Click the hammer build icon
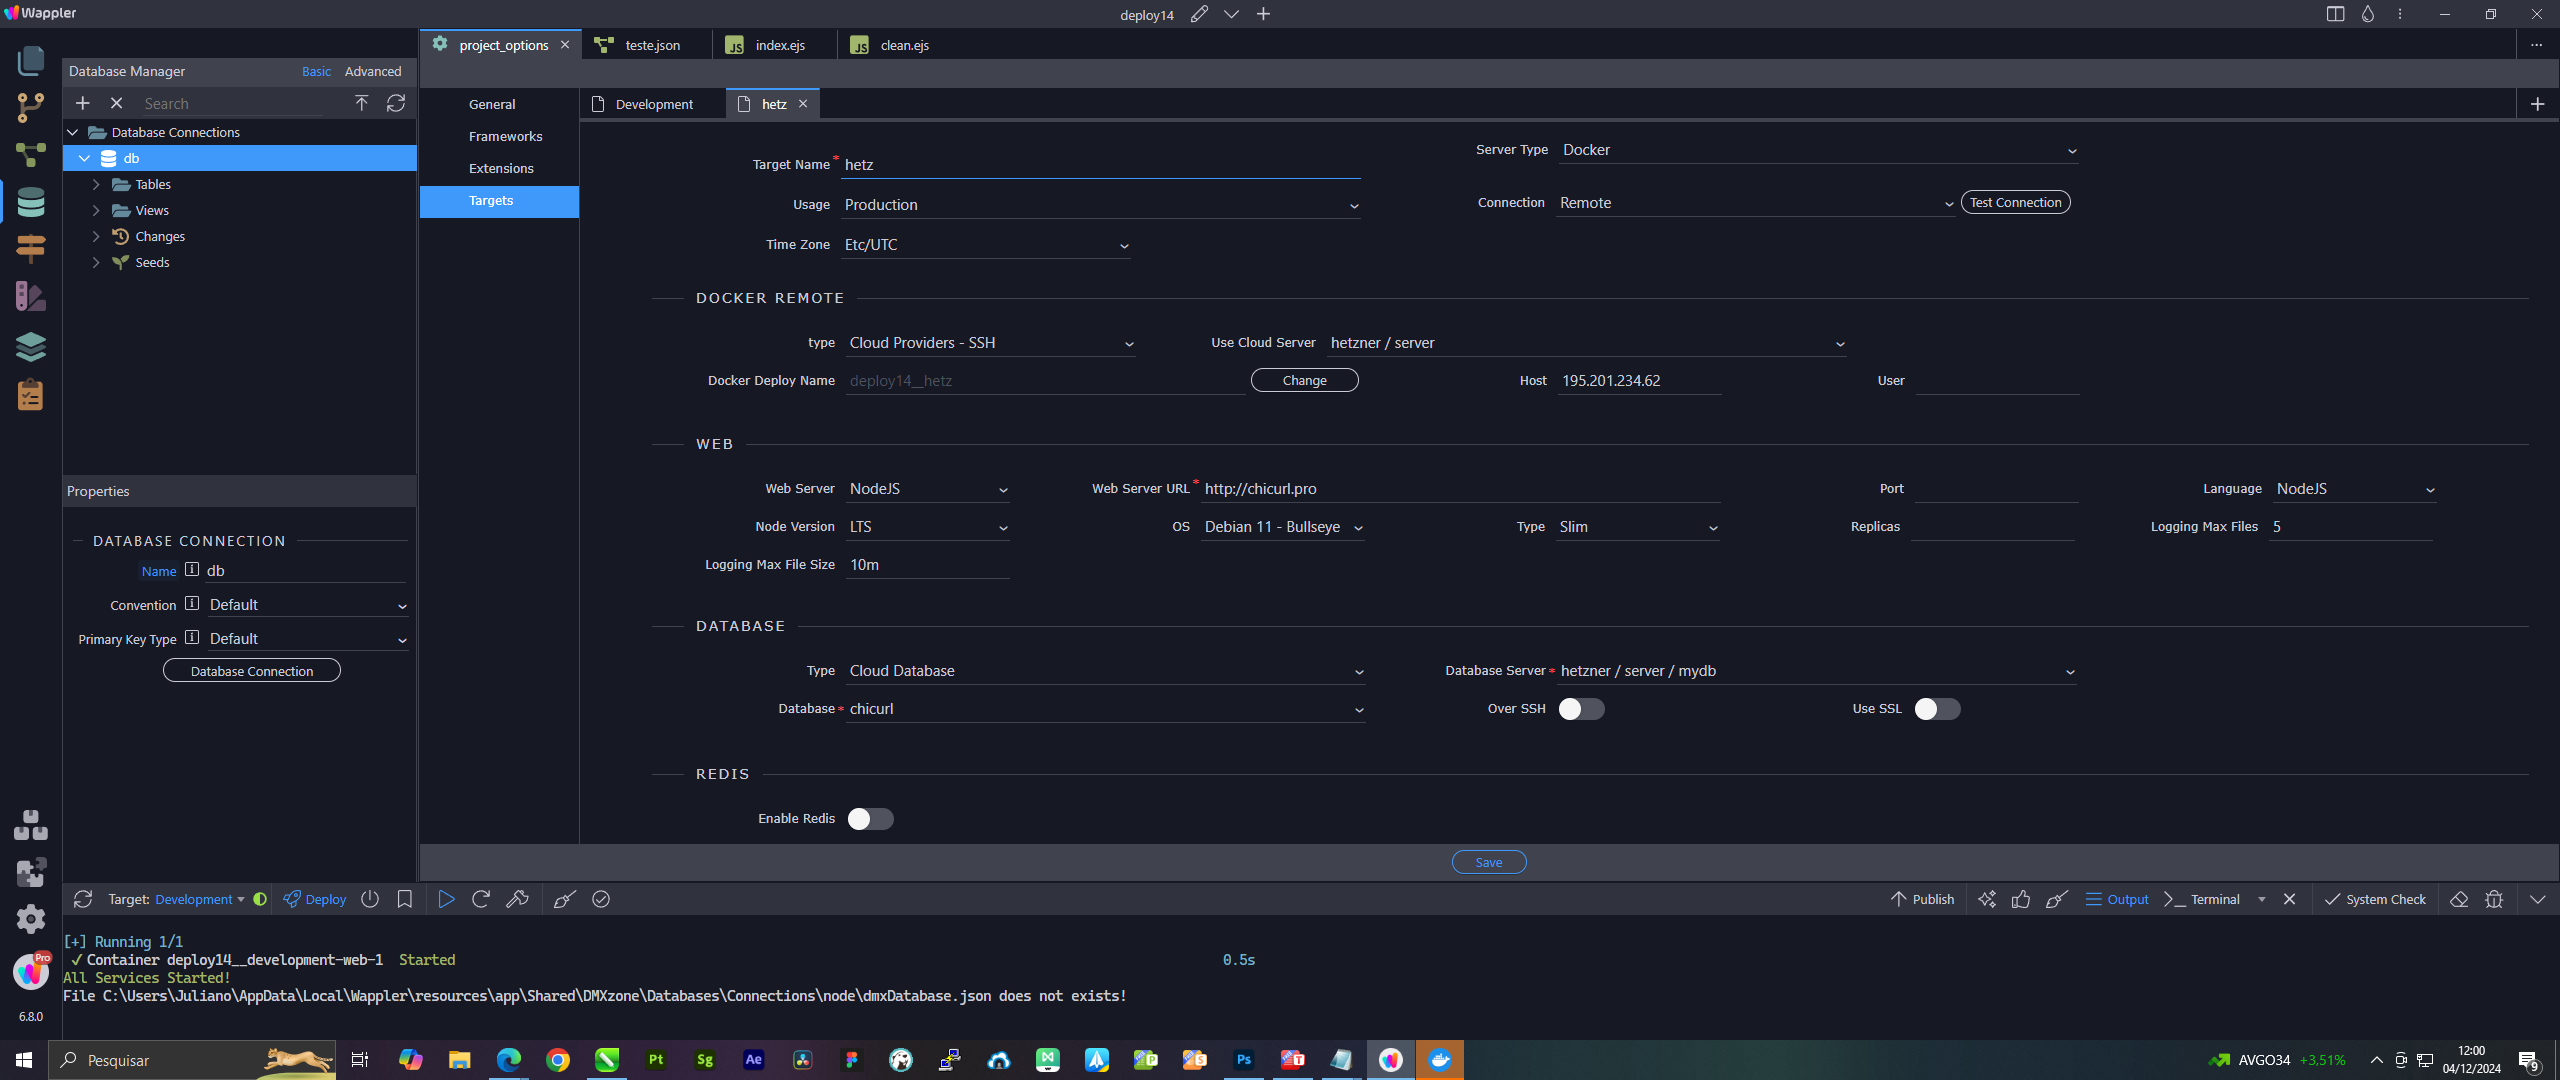Viewport: 2560px width, 1080px height. tap(517, 899)
